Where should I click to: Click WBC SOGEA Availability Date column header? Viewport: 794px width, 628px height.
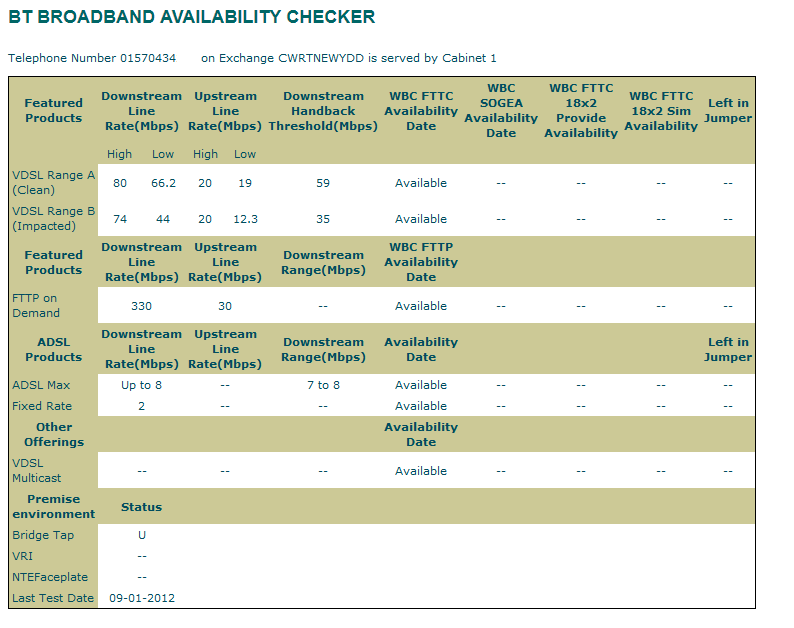(x=501, y=110)
